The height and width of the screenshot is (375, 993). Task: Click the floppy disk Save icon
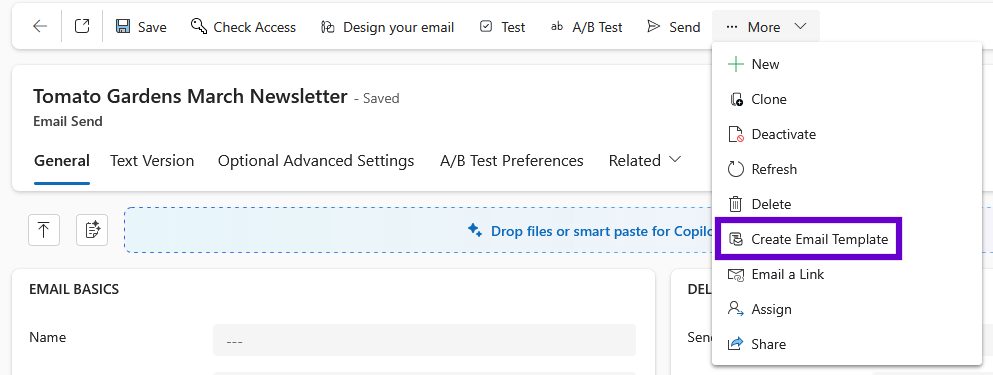click(x=123, y=27)
